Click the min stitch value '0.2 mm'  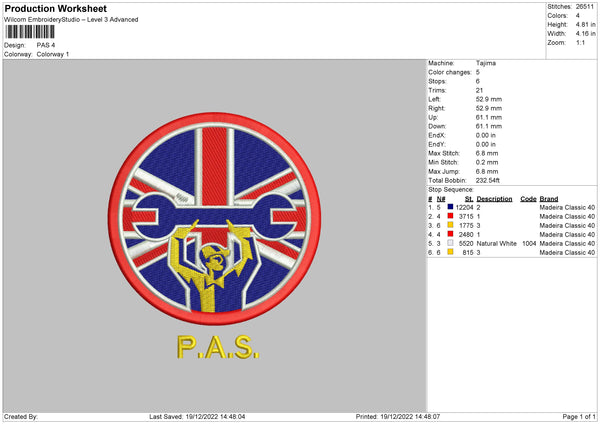487,162
